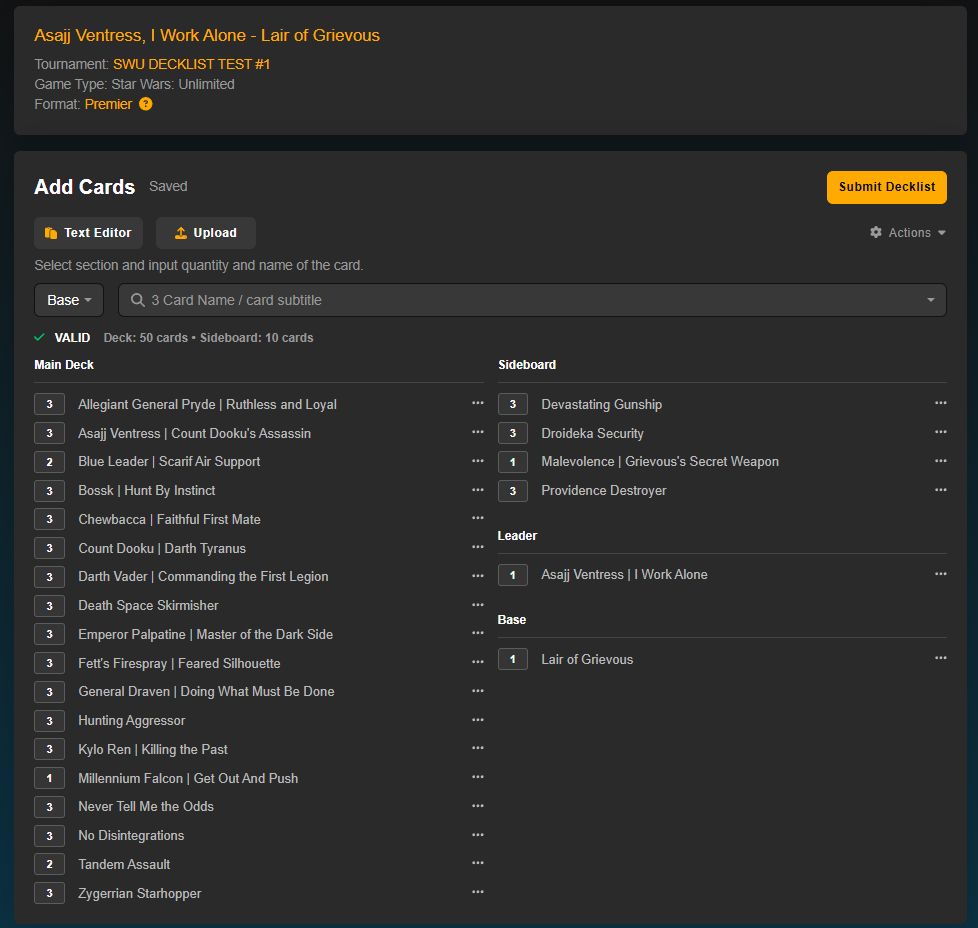Click the Premier format help icon
Screen dimensions: 978x928
tap(145, 104)
